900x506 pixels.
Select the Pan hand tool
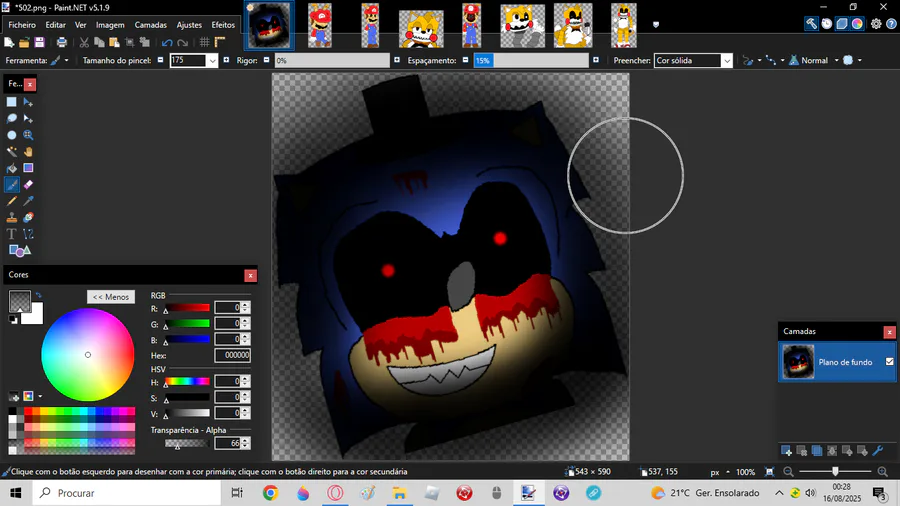click(28, 152)
